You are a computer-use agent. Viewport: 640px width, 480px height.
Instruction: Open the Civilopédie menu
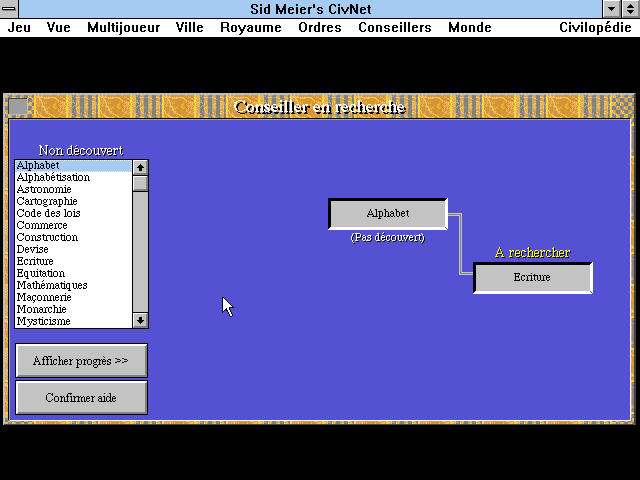595,27
